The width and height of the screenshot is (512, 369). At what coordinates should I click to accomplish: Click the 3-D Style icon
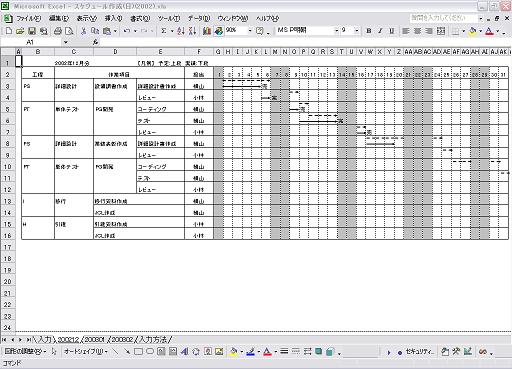(330, 351)
